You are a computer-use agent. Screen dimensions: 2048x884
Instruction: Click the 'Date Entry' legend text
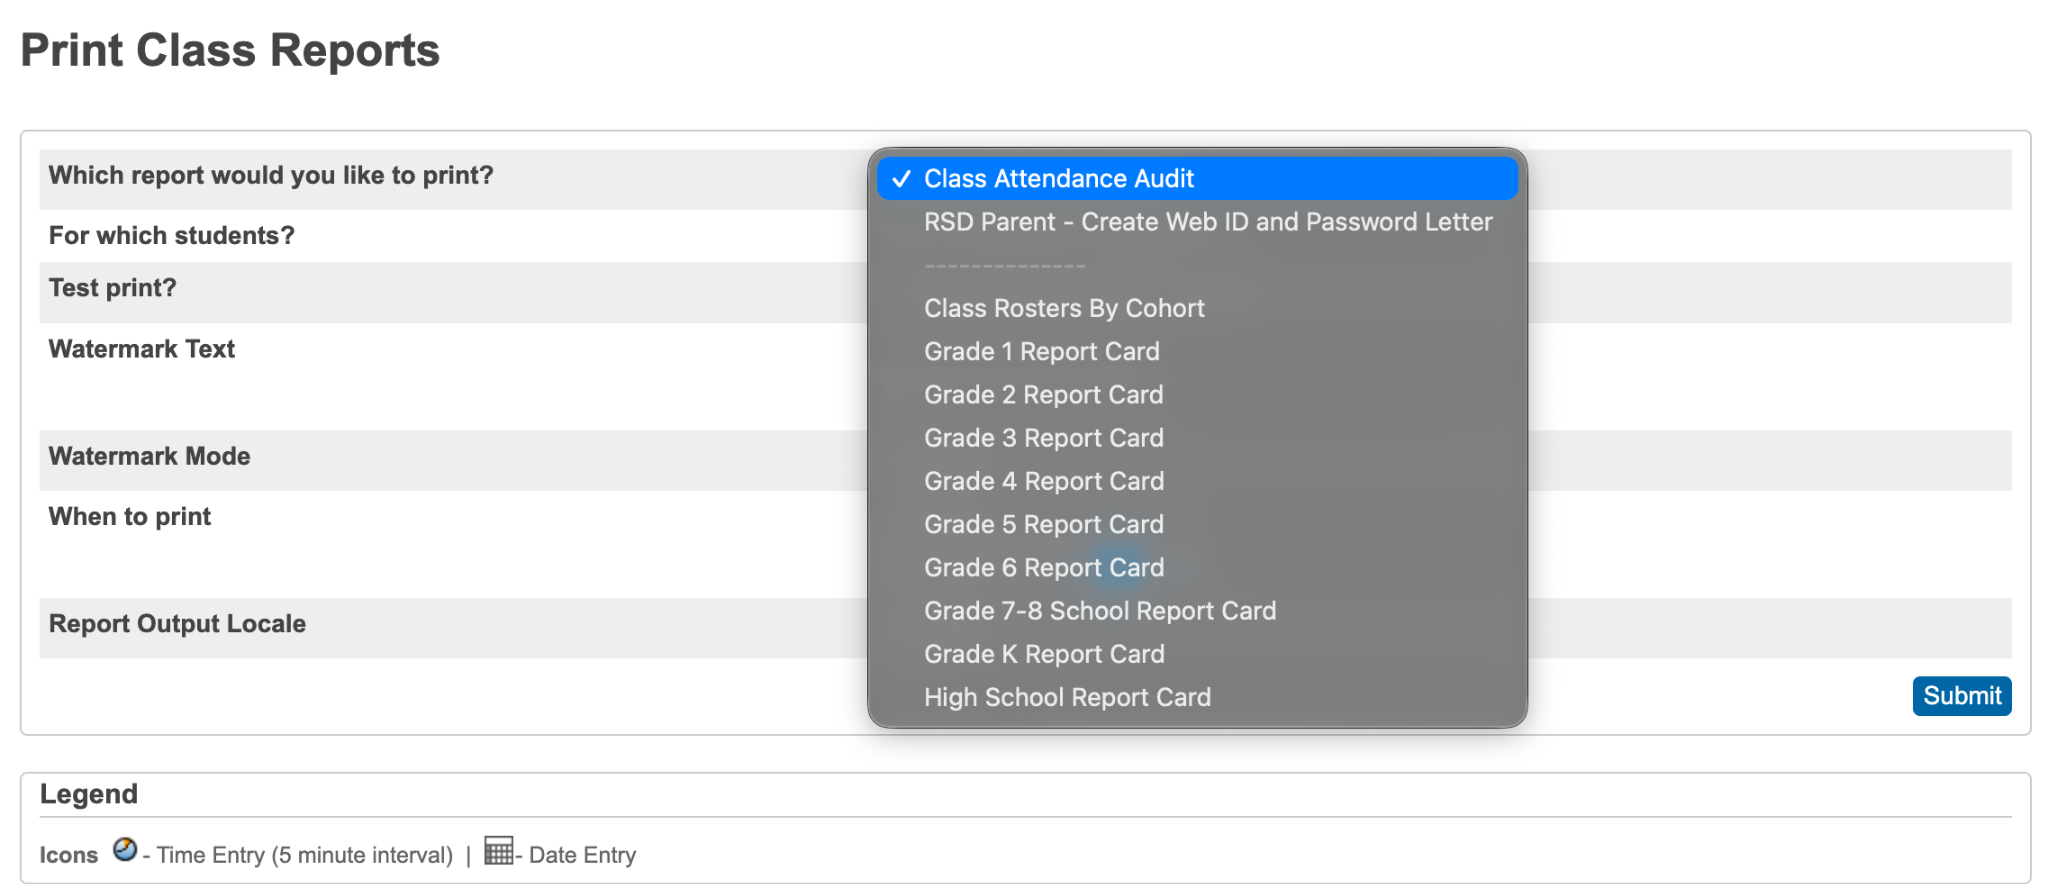tap(582, 855)
